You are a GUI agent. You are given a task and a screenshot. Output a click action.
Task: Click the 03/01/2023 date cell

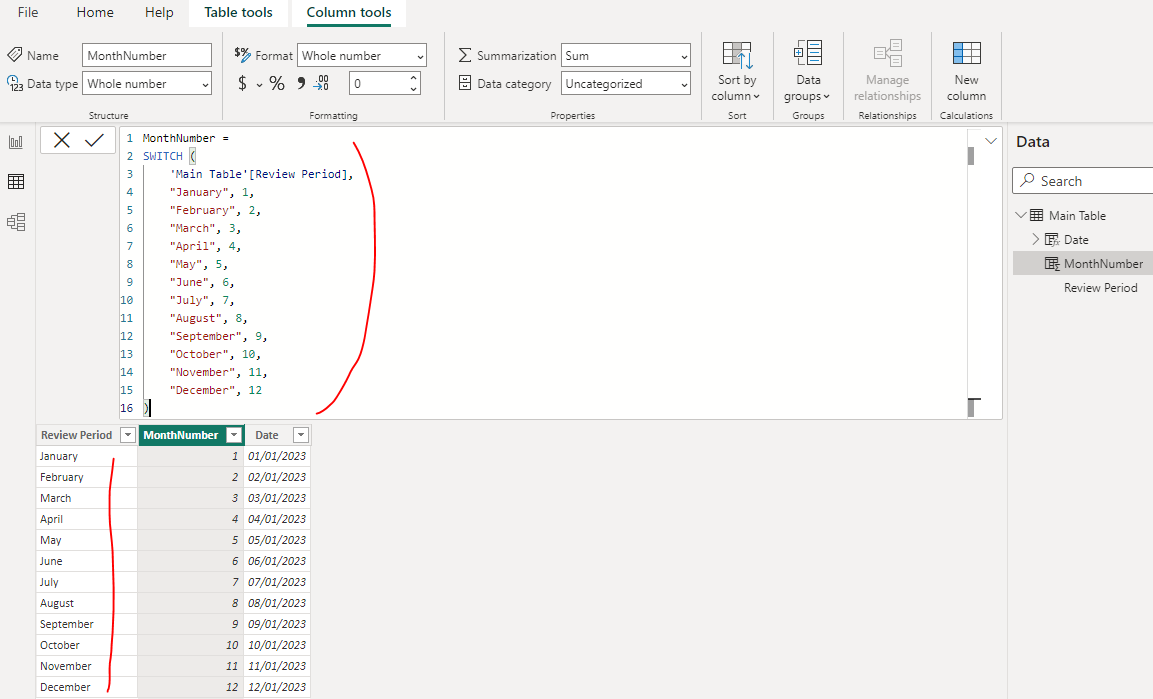pyautogui.click(x=277, y=498)
